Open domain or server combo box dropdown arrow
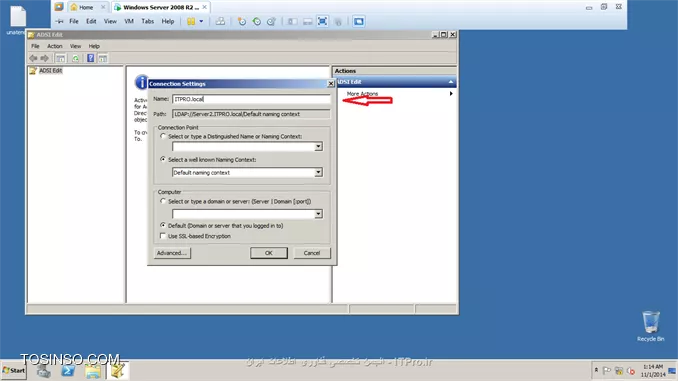The image size is (678, 381). (x=318, y=214)
